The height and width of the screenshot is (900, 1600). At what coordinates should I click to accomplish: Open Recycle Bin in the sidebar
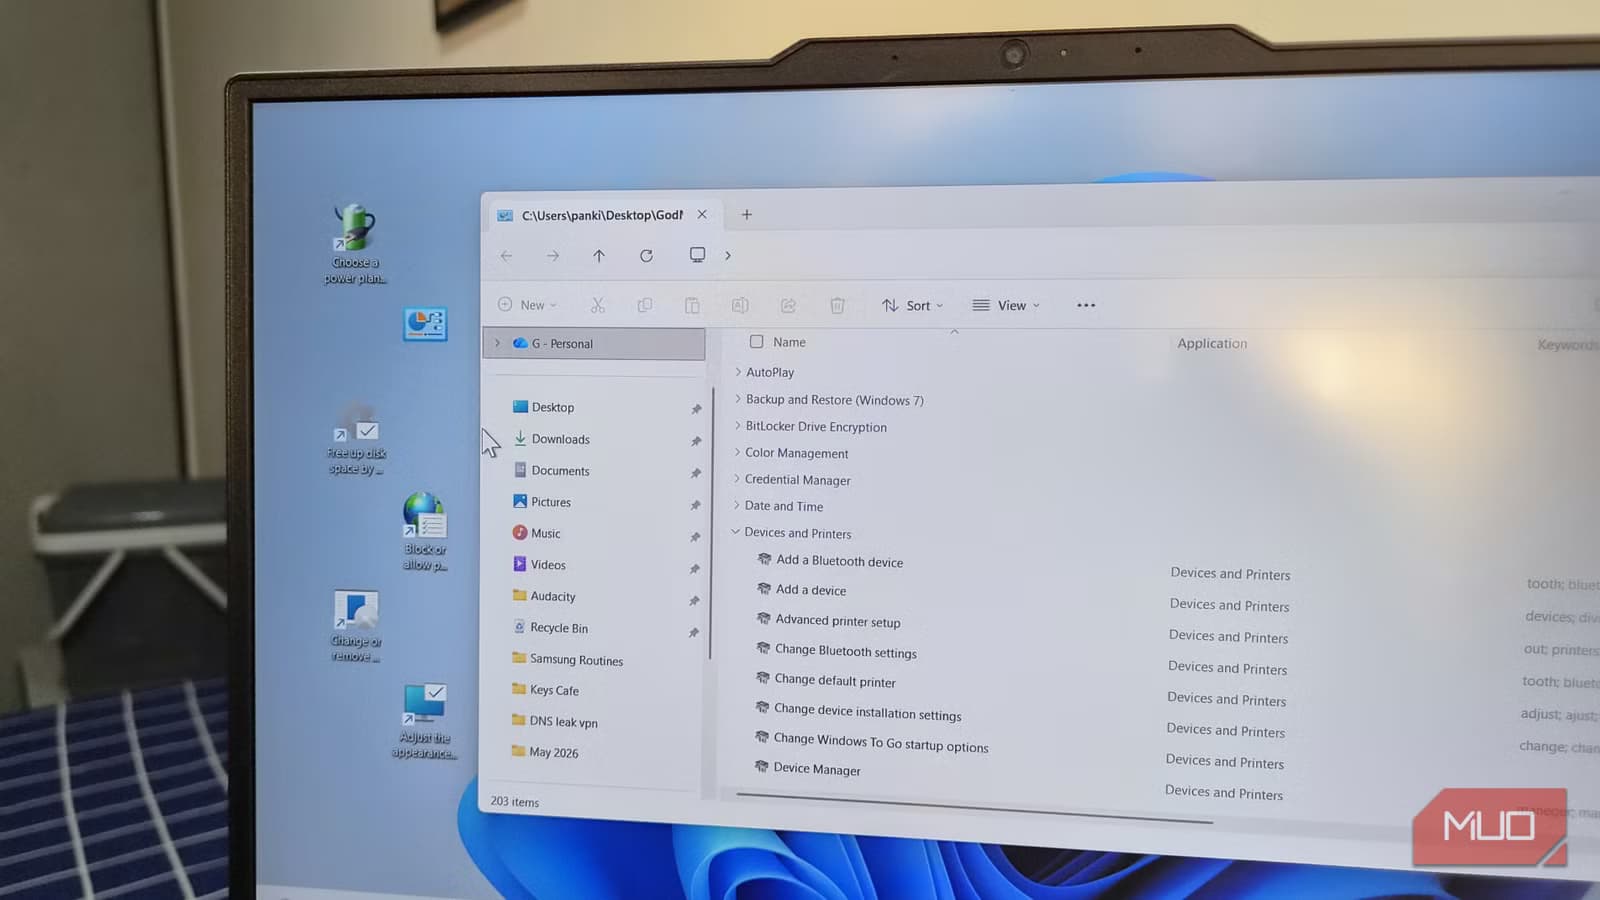[x=558, y=628]
